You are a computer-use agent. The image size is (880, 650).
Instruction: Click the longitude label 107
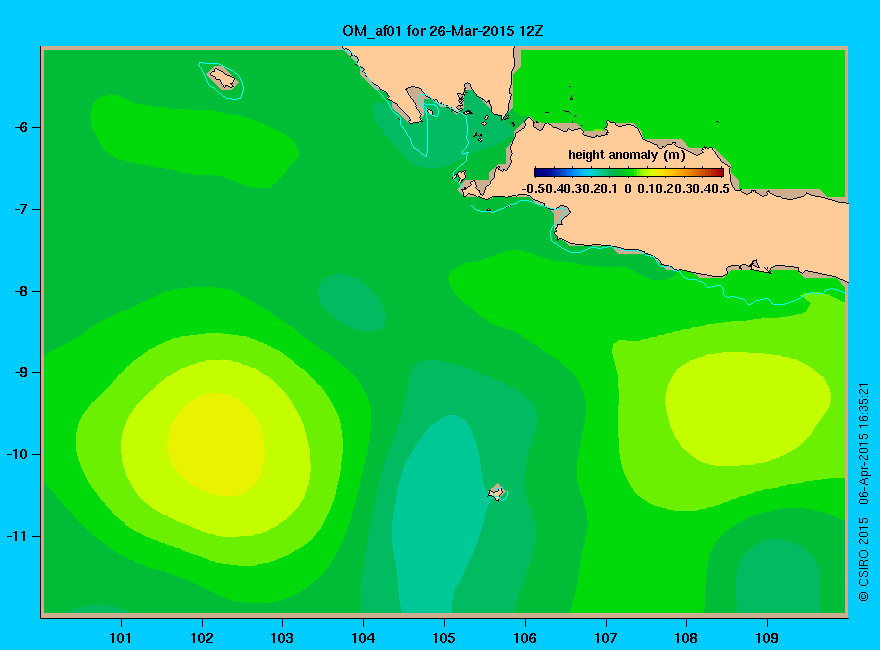click(606, 638)
